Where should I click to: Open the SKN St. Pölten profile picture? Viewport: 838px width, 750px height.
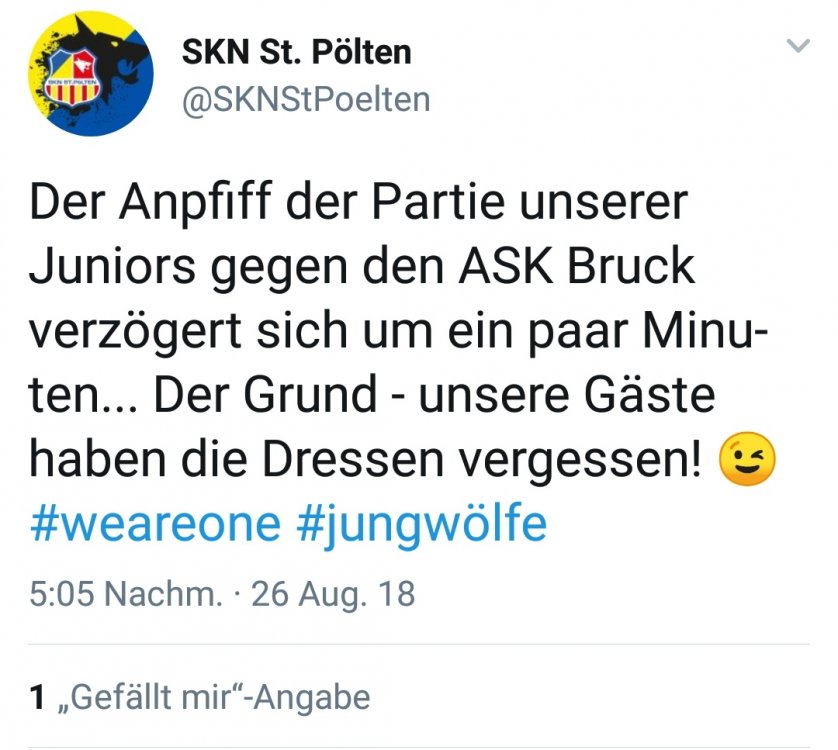click(91, 73)
